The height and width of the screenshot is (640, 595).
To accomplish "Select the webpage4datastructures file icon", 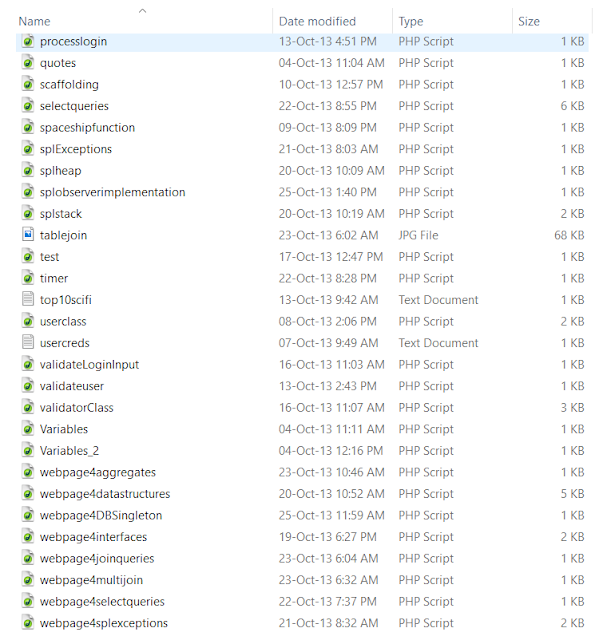I will click(28, 494).
